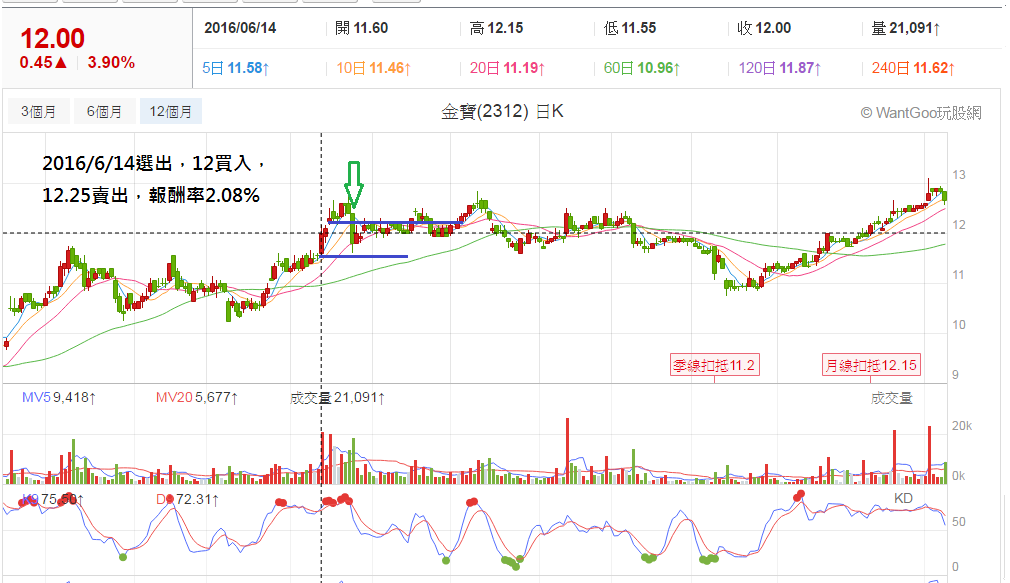Click the red up triangle price change icon

[x=61, y=62]
